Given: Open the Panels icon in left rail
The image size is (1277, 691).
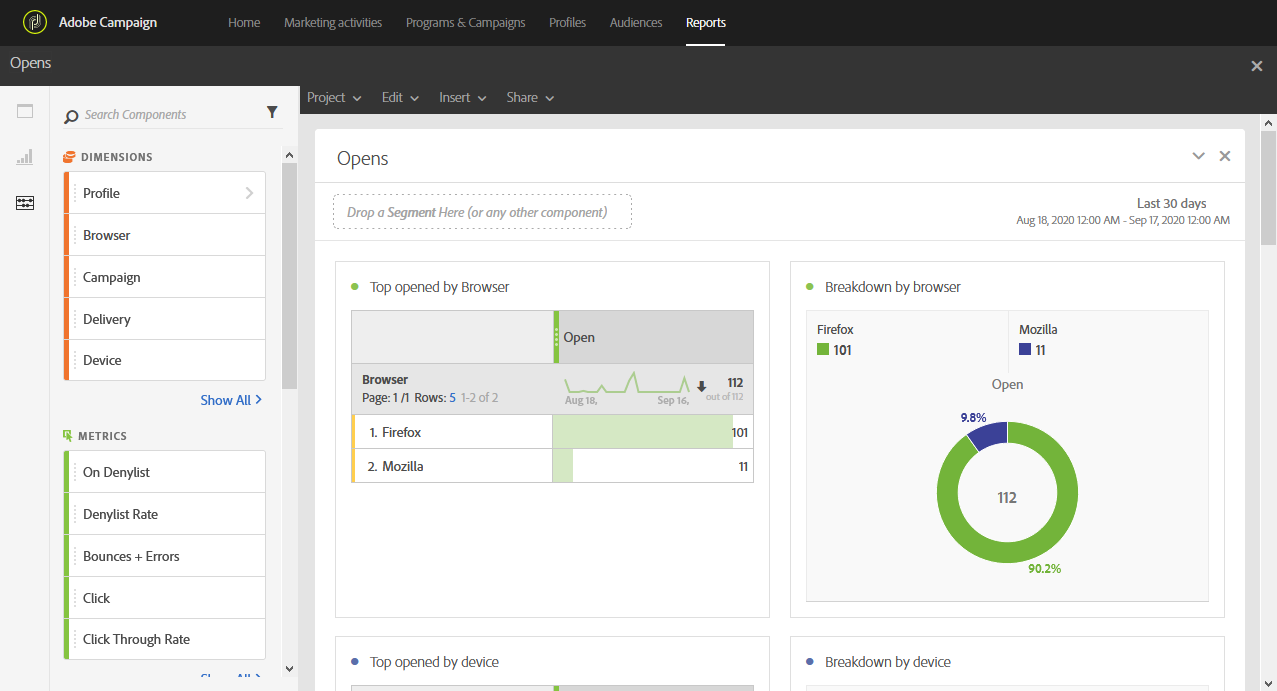Looking at the screenshot, I should click(x=25, y=111).
